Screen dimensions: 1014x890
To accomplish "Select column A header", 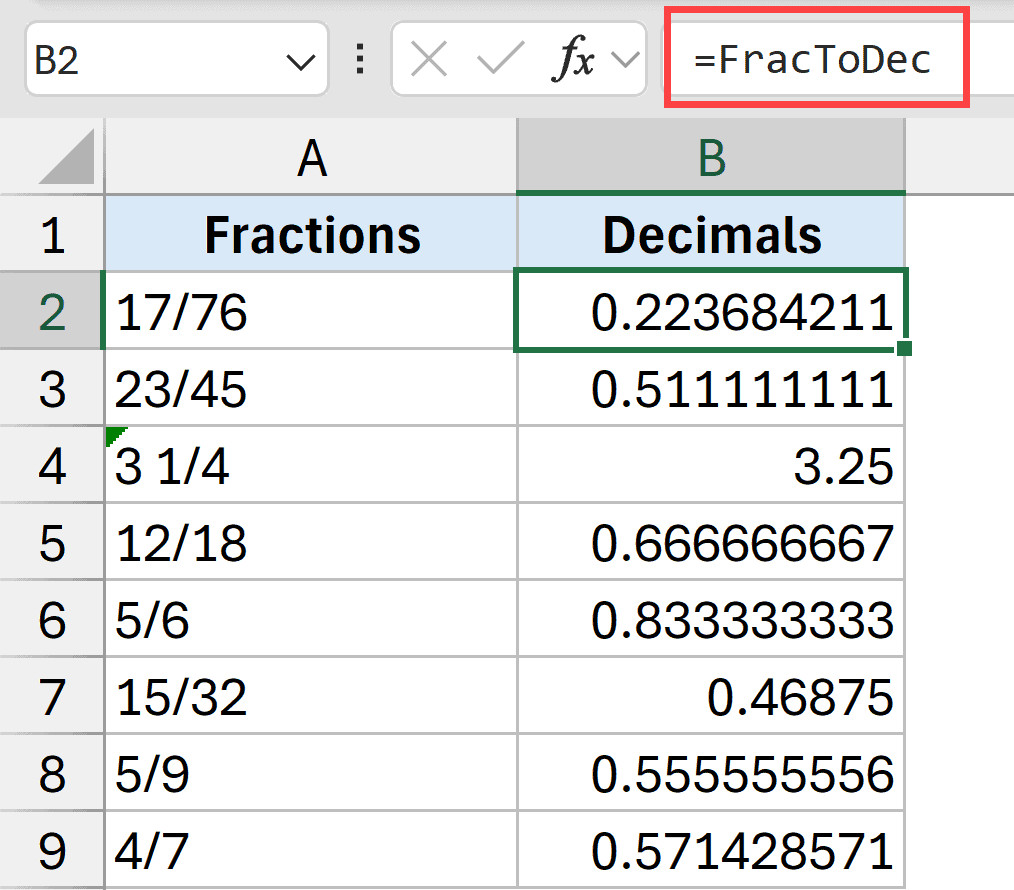I will (311, 158).
